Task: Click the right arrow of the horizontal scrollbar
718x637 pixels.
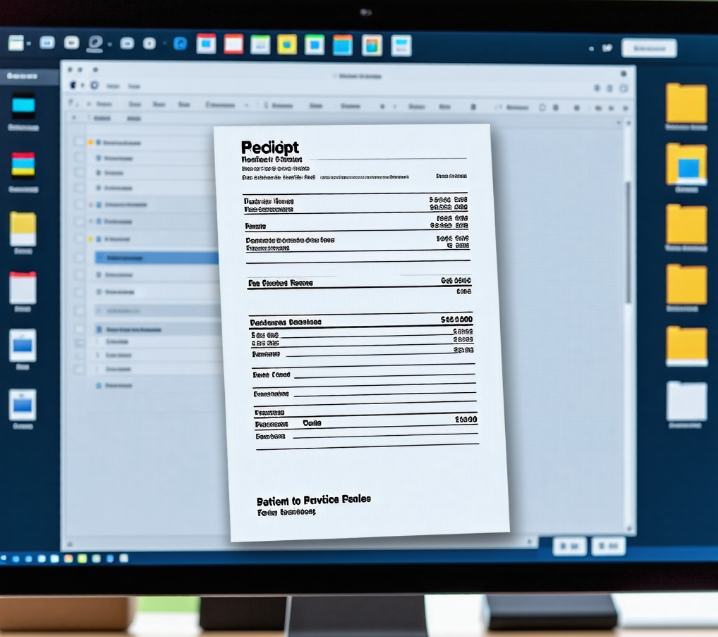Action: (x=529, y=542)
